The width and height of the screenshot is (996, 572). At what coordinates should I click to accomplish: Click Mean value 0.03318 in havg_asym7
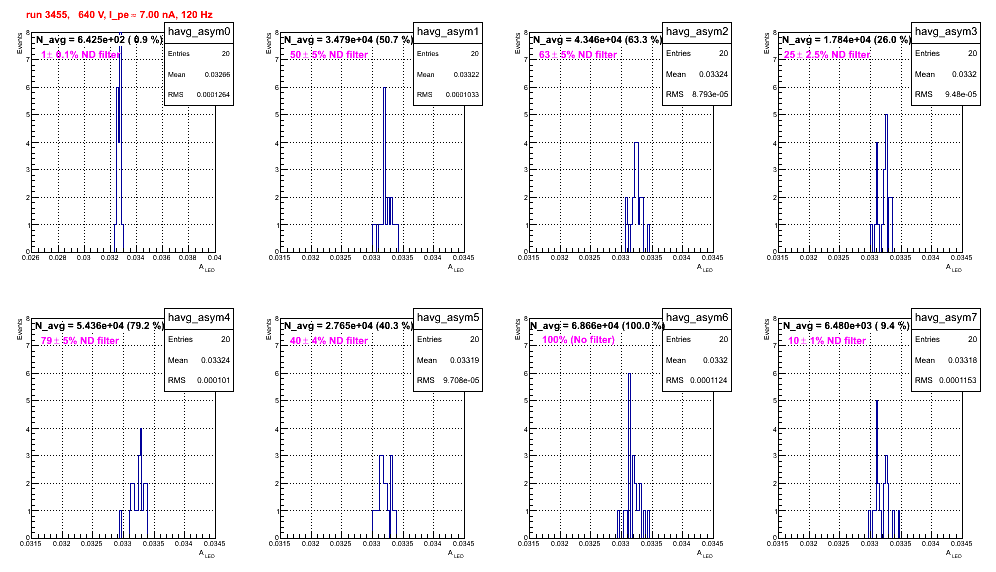964,360
